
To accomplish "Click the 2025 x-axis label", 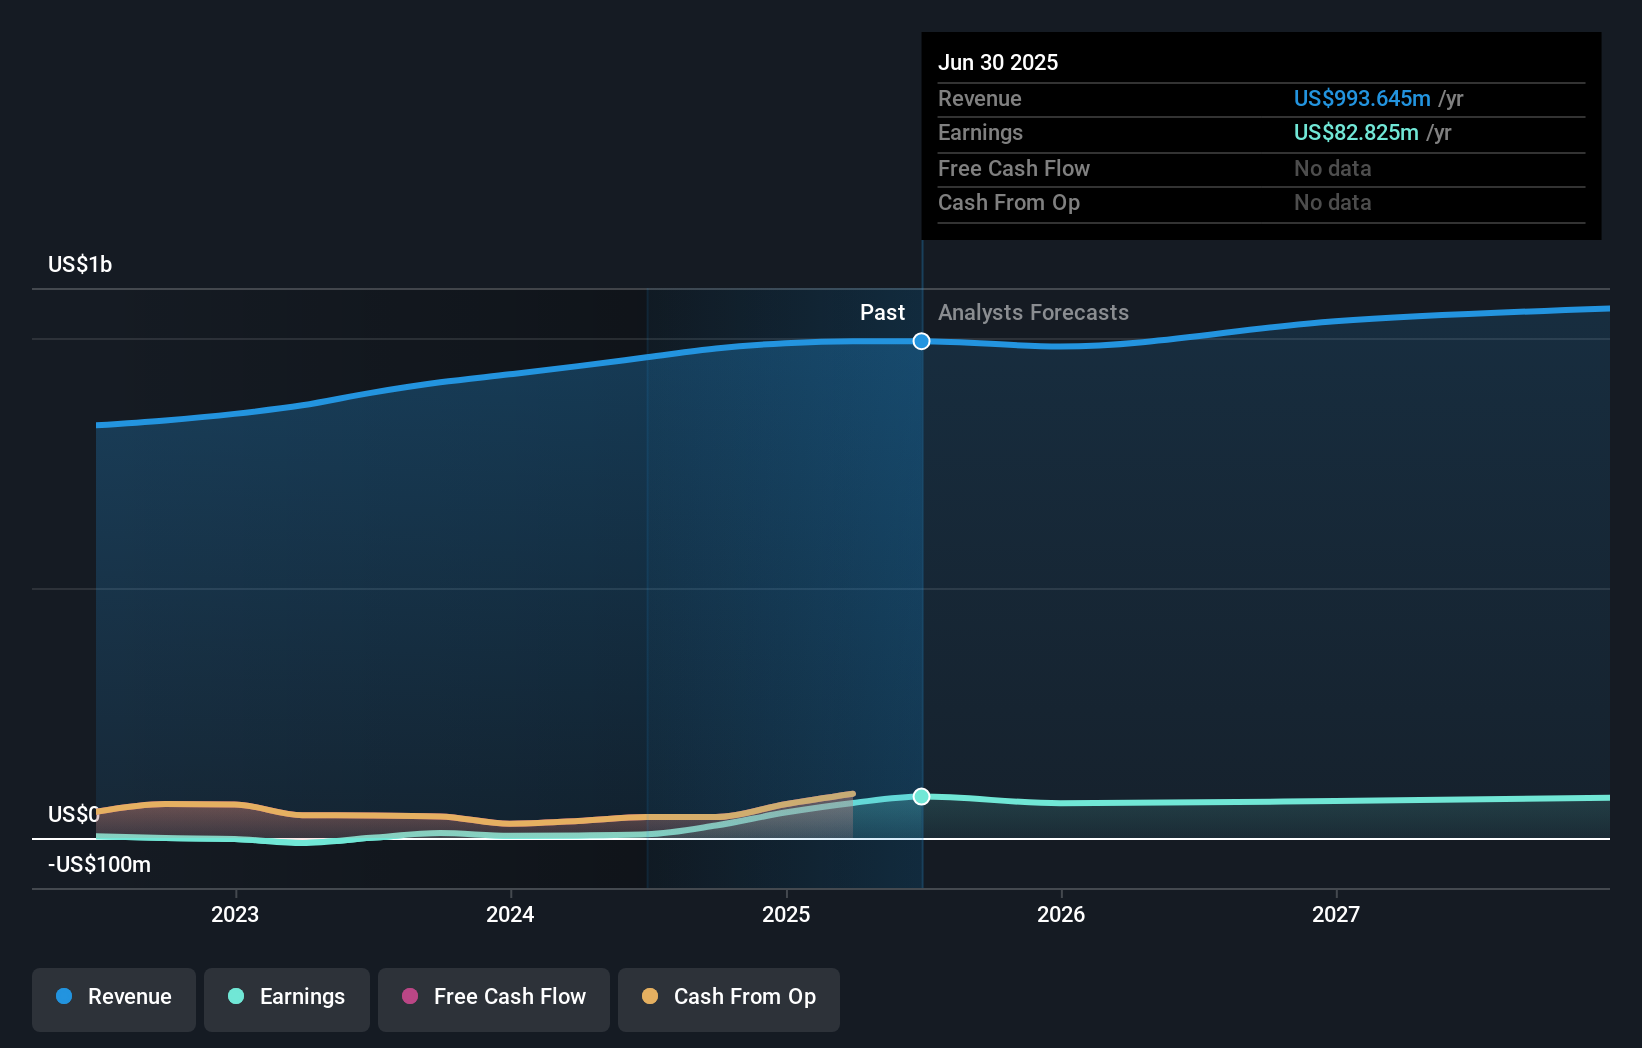I will pyautogui.click(x=786, y=914).
